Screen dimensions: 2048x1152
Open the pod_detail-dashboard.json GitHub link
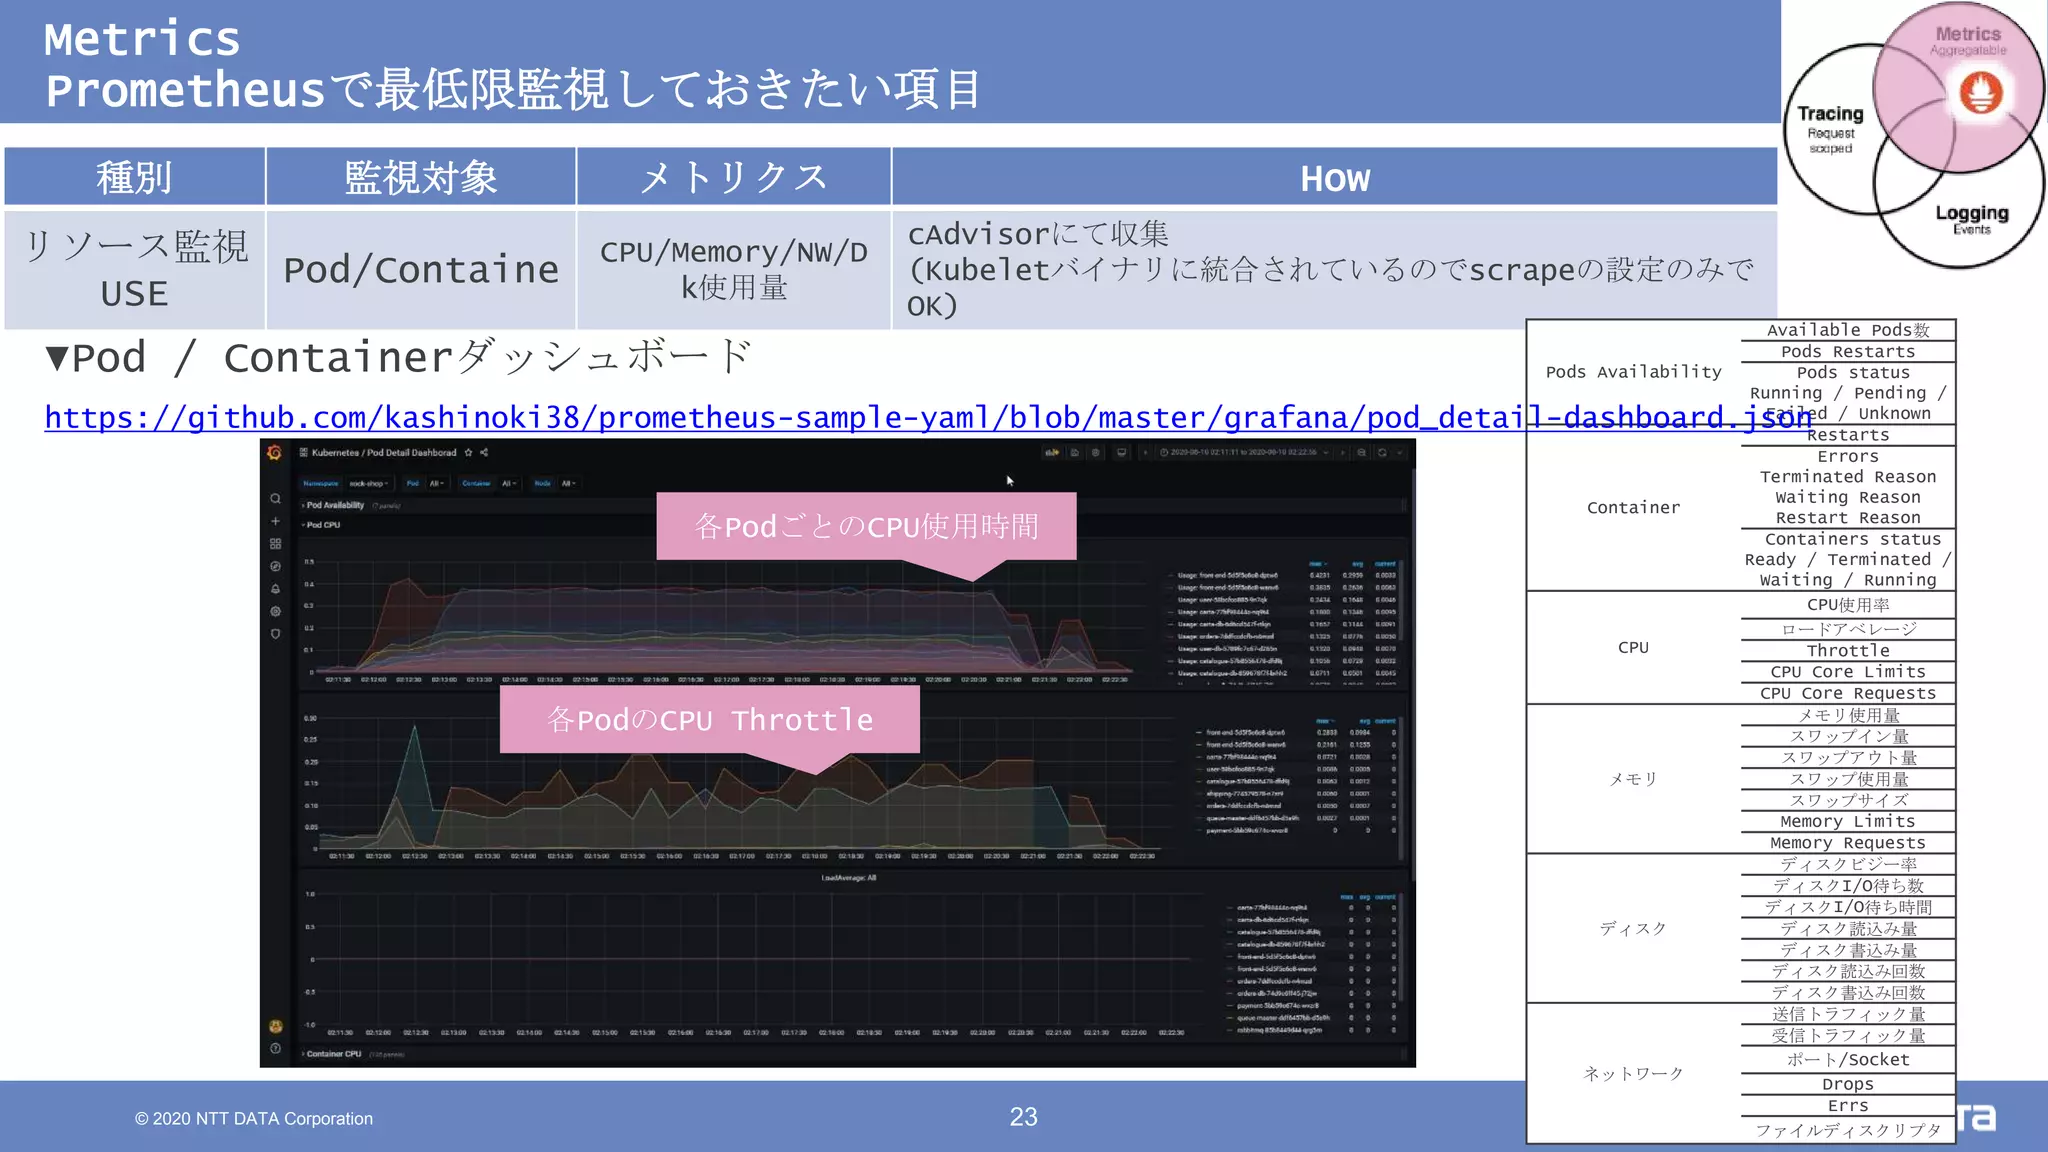[x=928, y=417]
